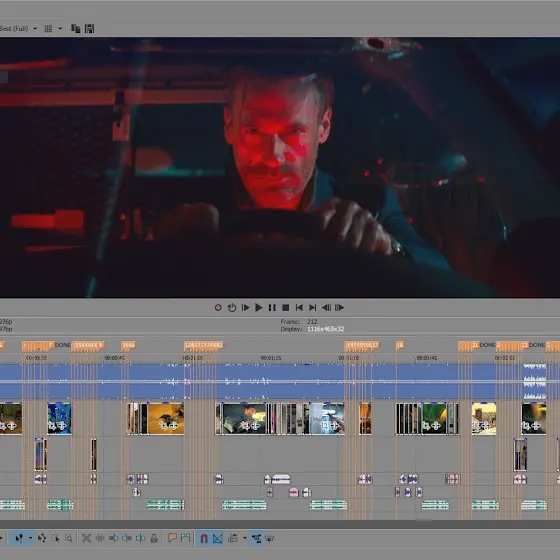
Task: Click the Trim icon with cyan box
Action: click(140, 538)
